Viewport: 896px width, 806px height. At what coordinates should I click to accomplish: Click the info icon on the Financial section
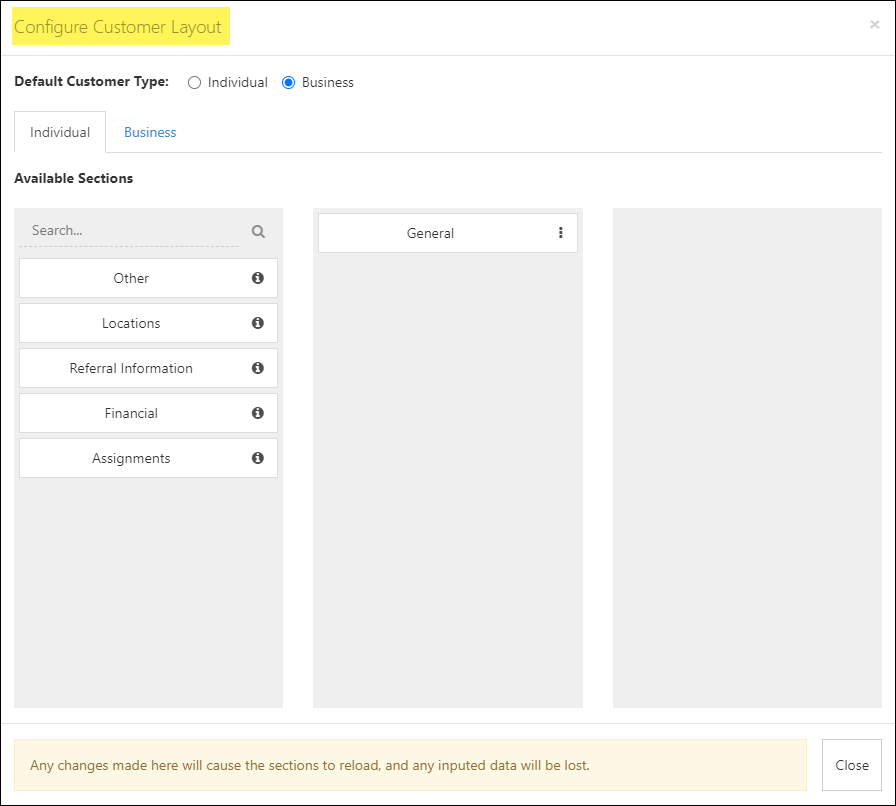(258, 413)
